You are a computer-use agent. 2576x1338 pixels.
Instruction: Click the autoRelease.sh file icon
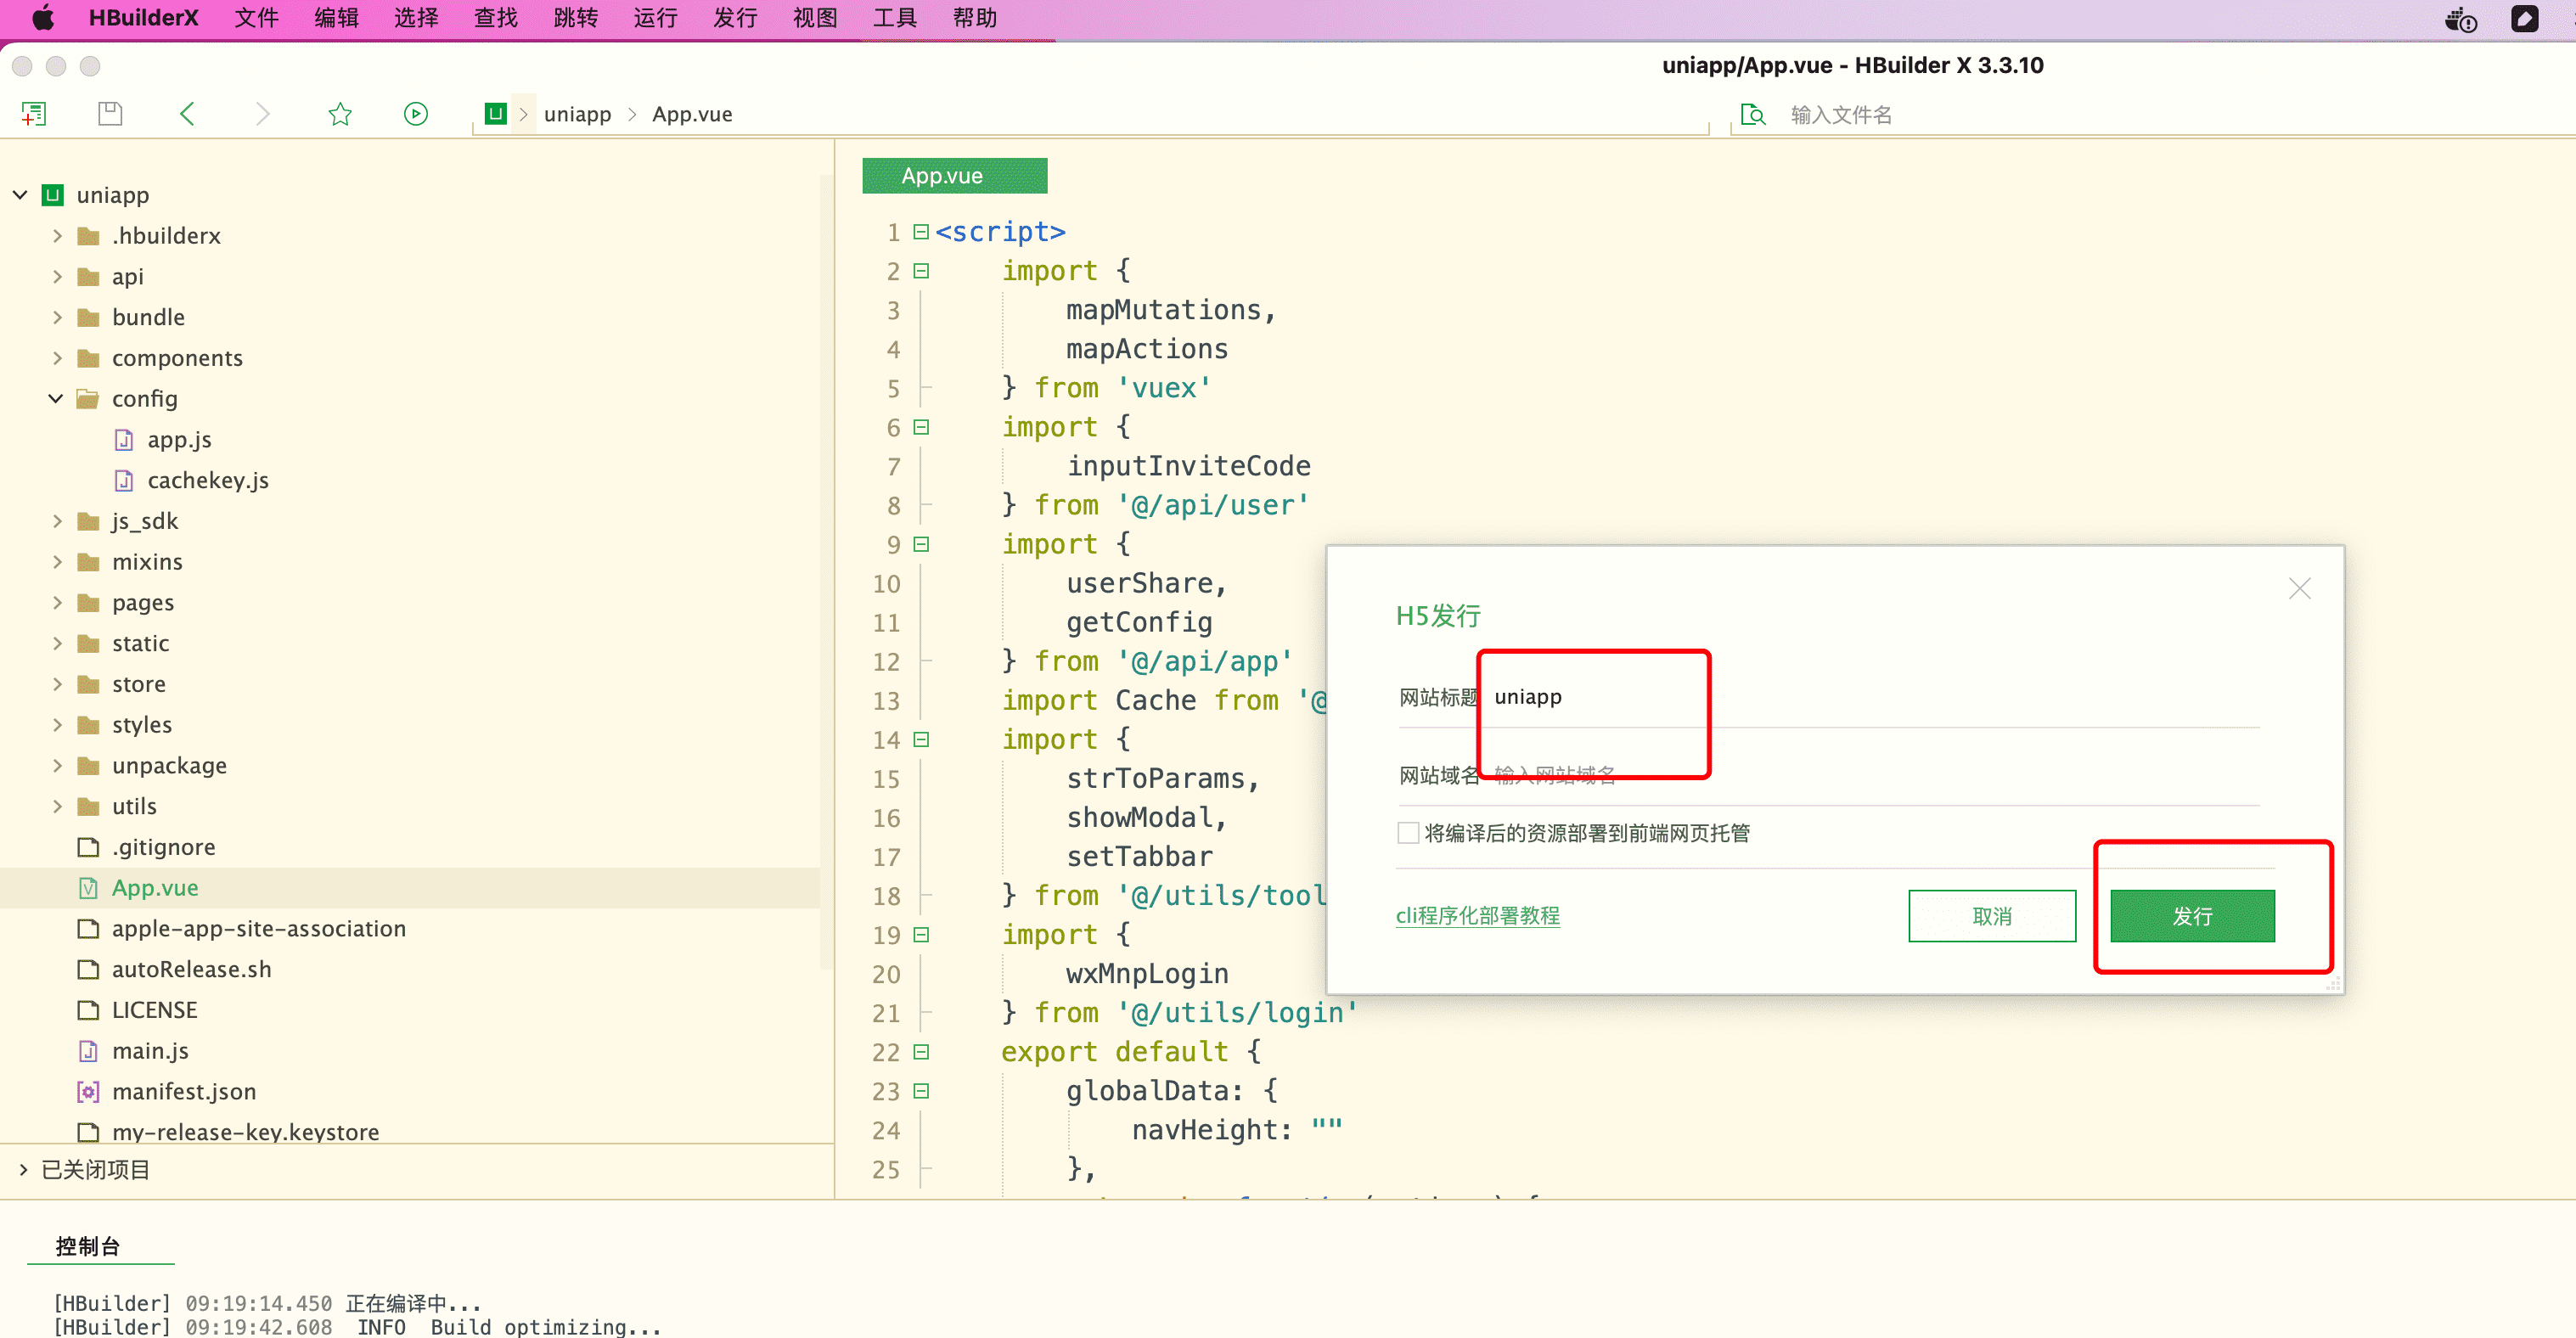[x=88, y=970]
